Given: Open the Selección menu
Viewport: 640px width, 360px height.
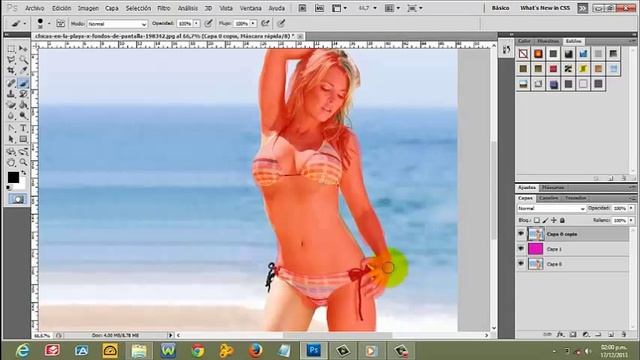Looking at the screenshot, I should pos(138,8).
